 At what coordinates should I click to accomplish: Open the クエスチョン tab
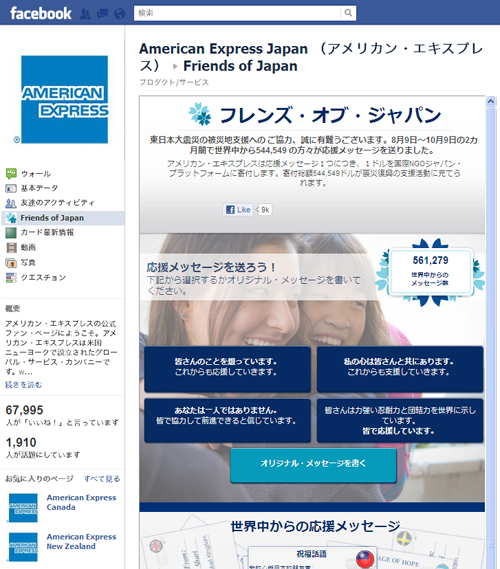pos(43,278)
